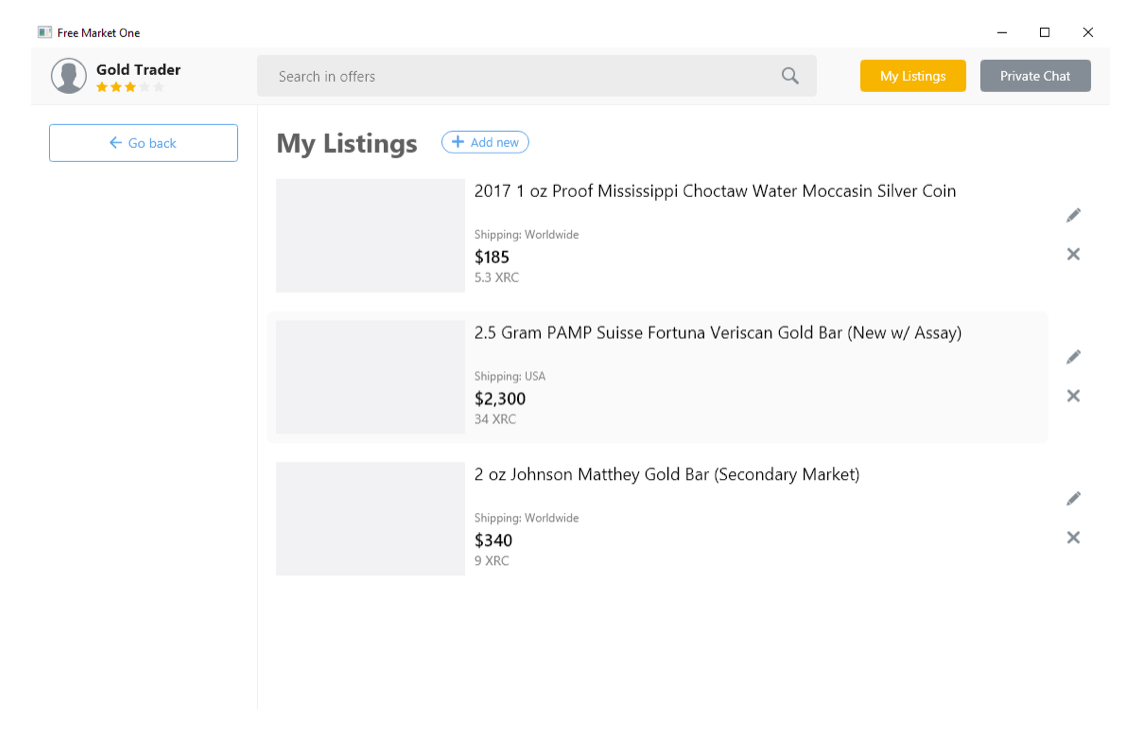Click the search magnifier icon
The height and width of the screenshot is (729, 1141).
[790, 76]
